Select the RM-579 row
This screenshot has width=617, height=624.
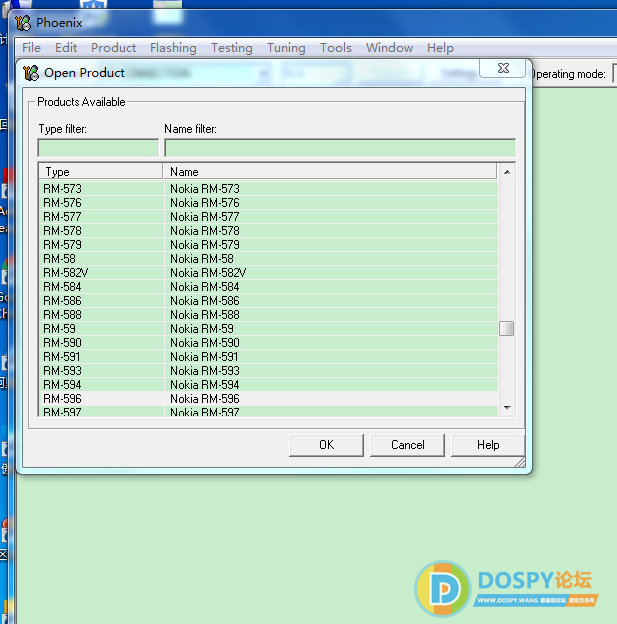(268, 244)
